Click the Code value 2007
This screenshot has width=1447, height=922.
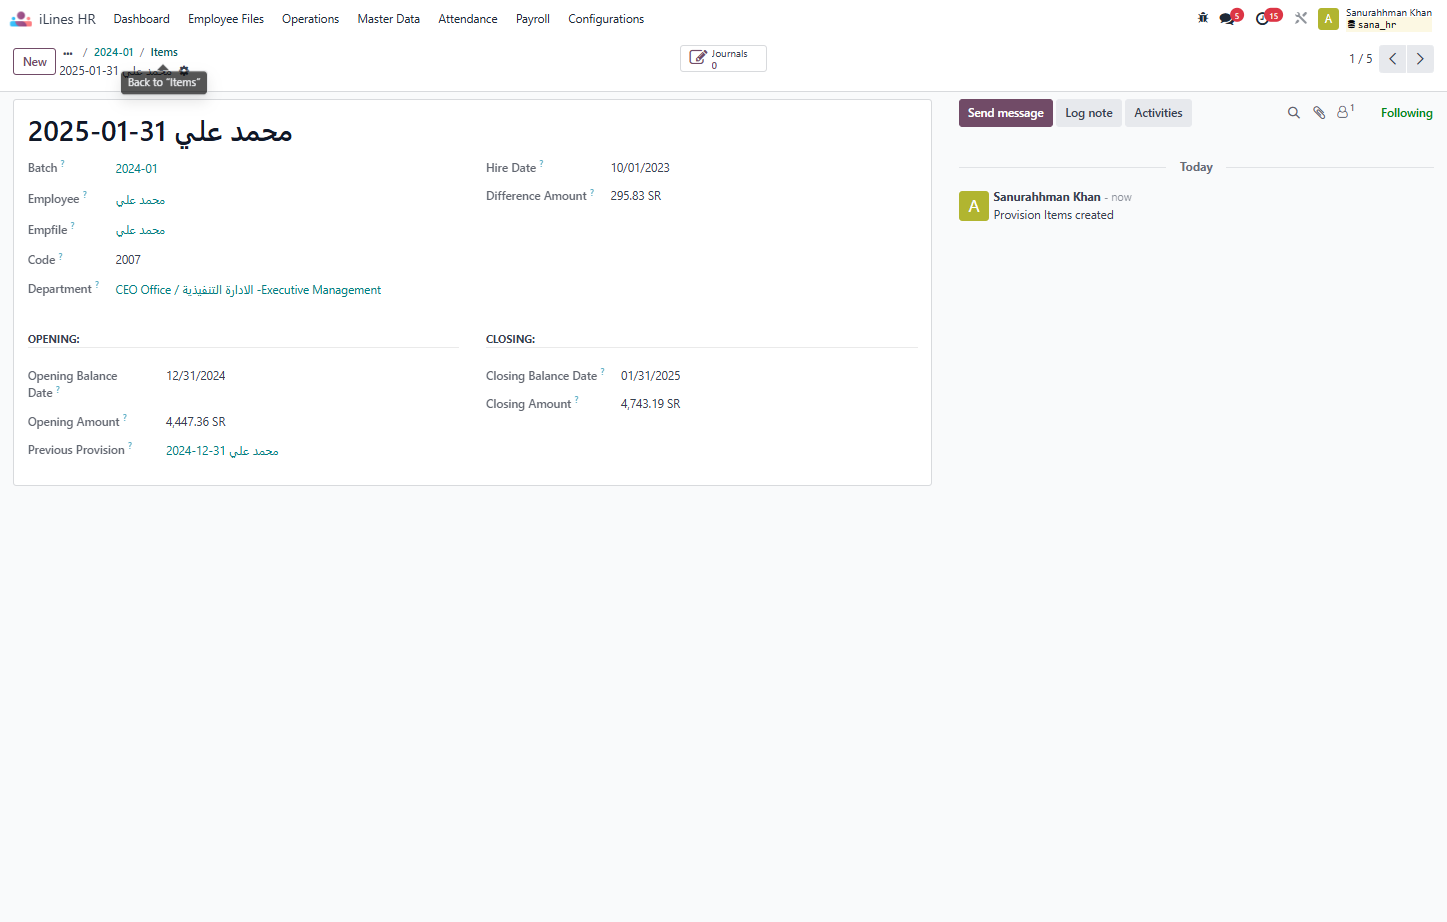[128, 260]
